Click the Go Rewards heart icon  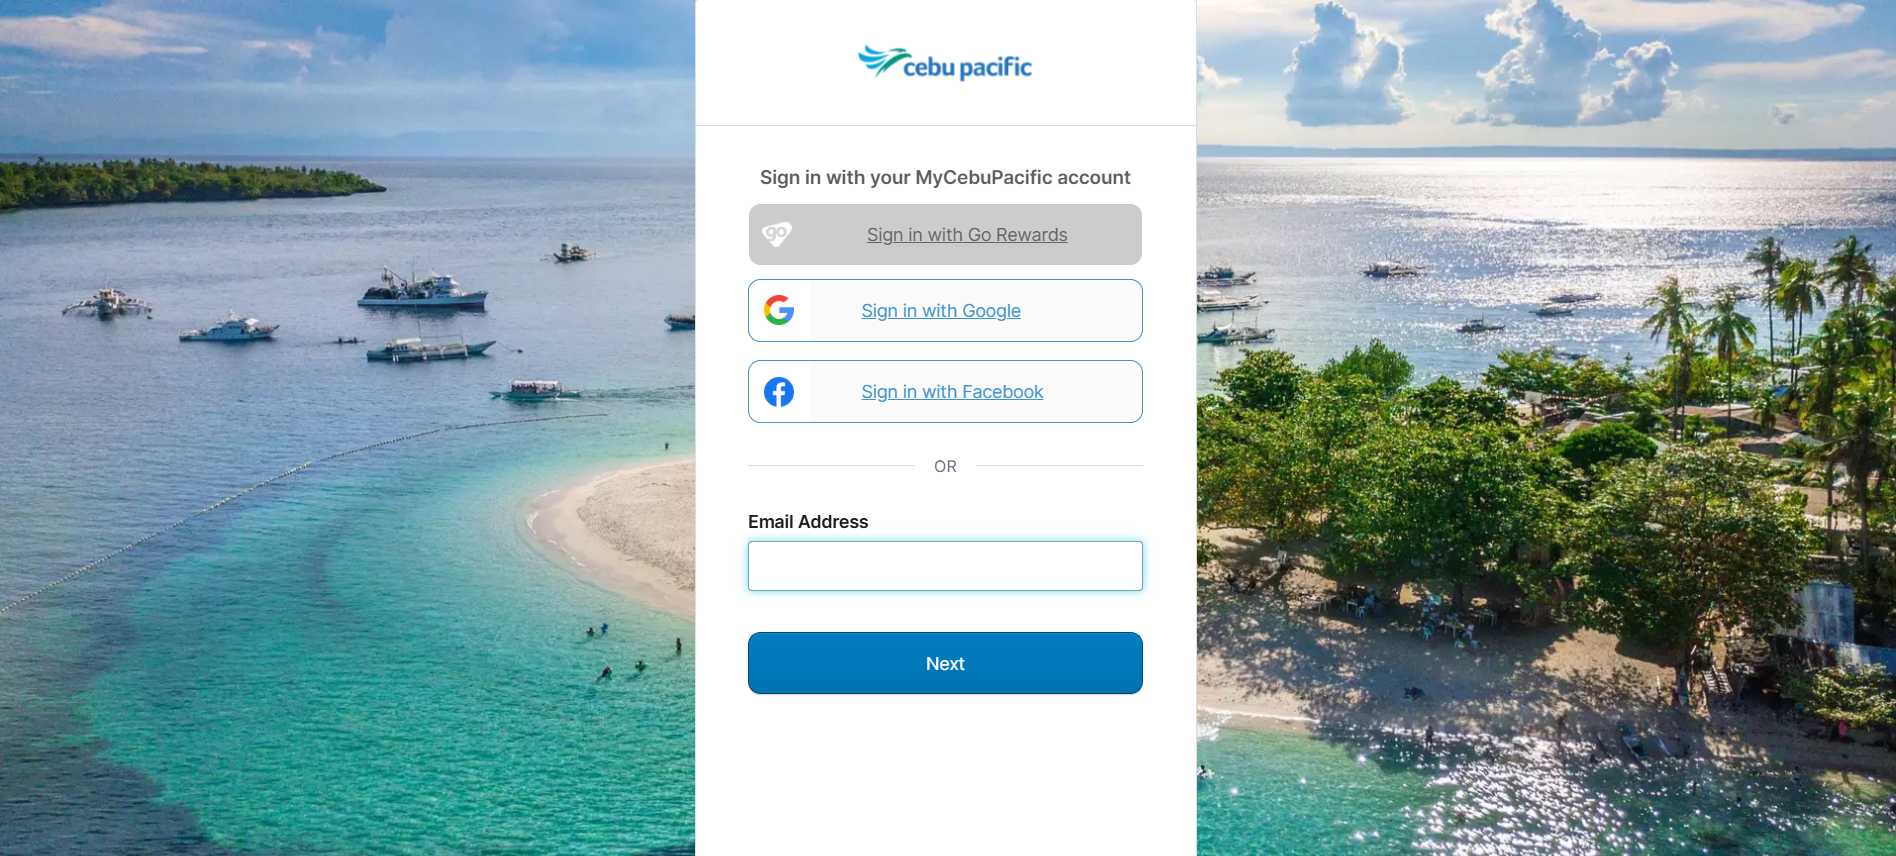tap(777, 234)
